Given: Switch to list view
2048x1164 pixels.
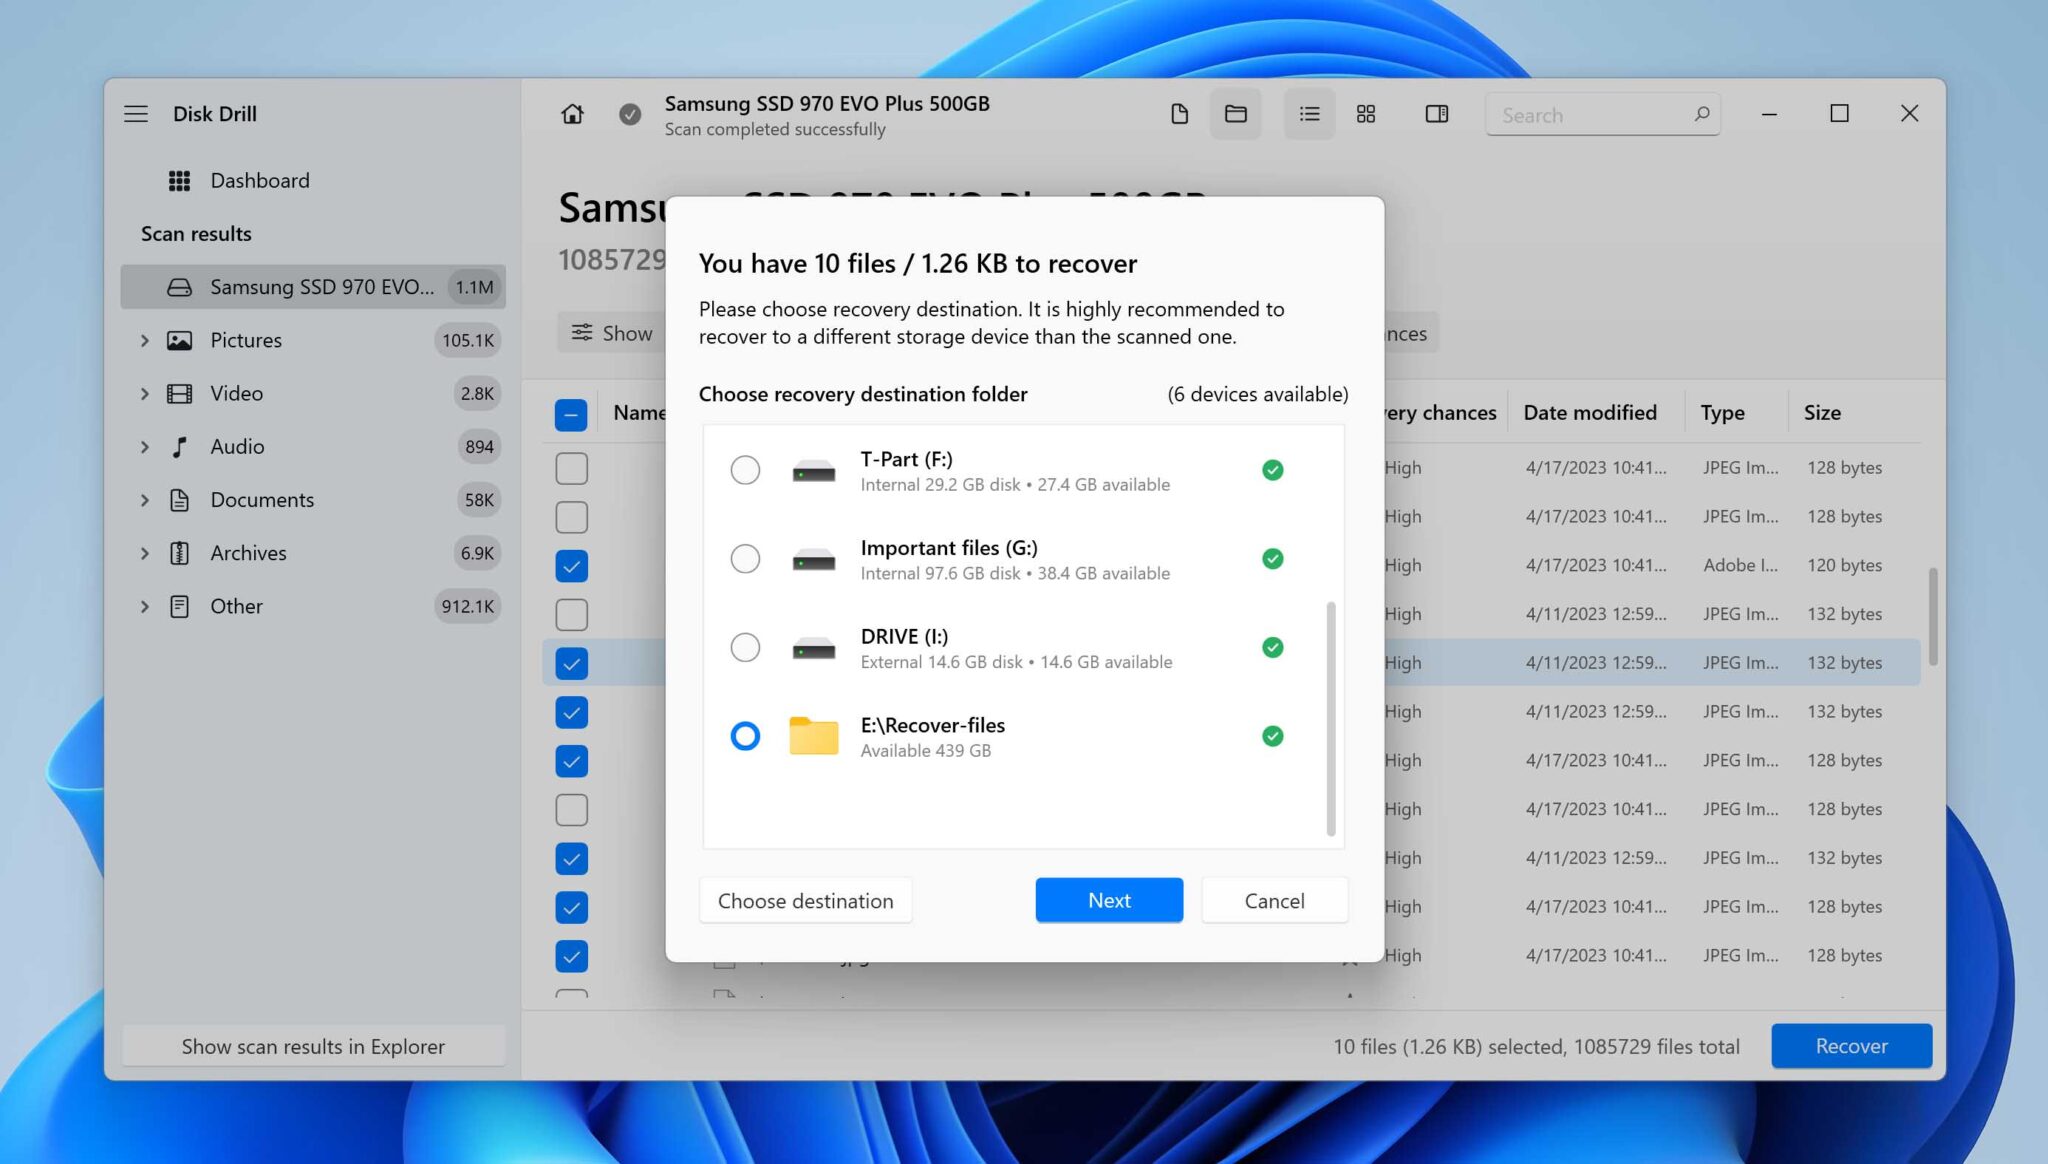Looking at the screenshot, I should pos(1309,114).
